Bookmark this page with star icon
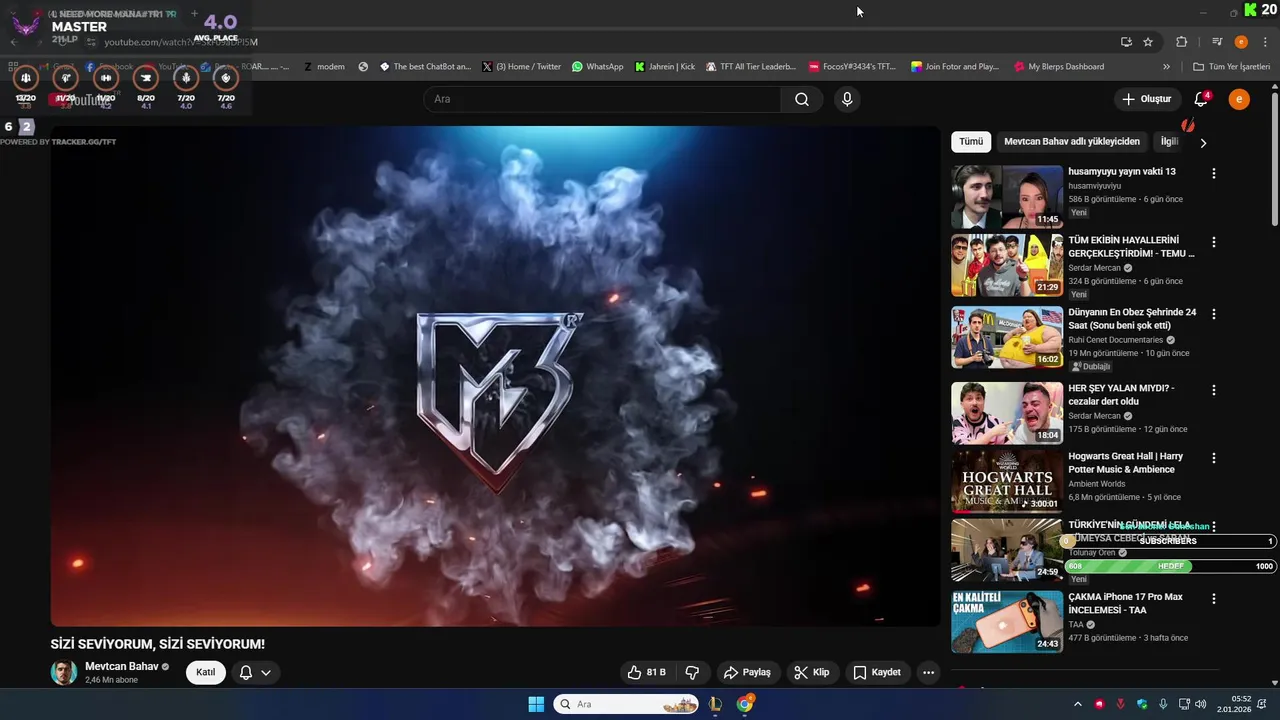 [1148, 42]
